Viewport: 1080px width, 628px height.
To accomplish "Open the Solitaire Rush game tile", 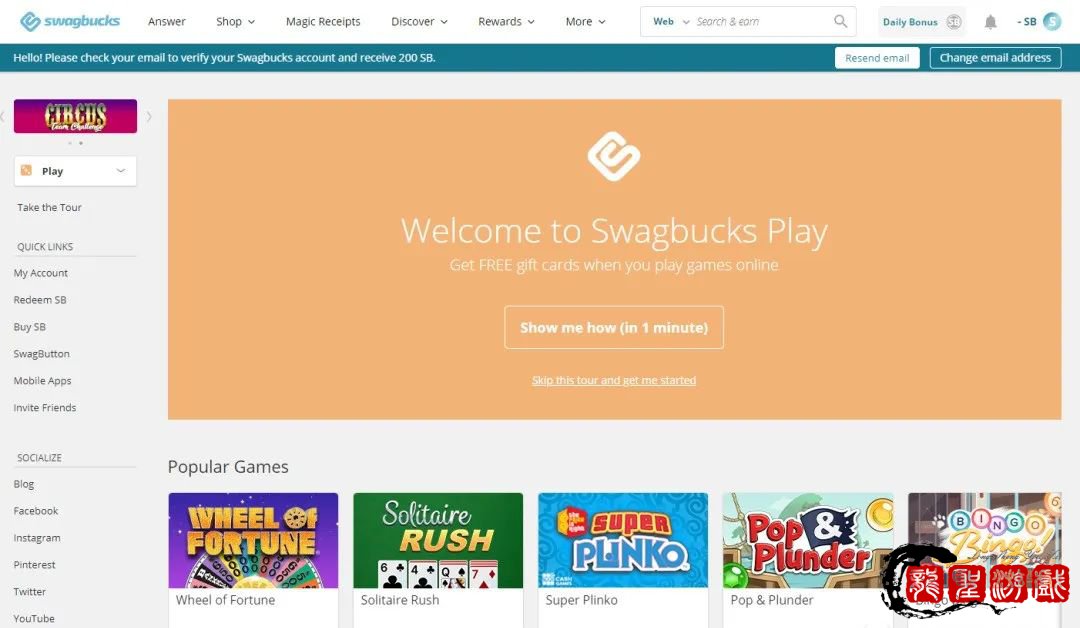I will pyautogui.click(x=438, y=559).
